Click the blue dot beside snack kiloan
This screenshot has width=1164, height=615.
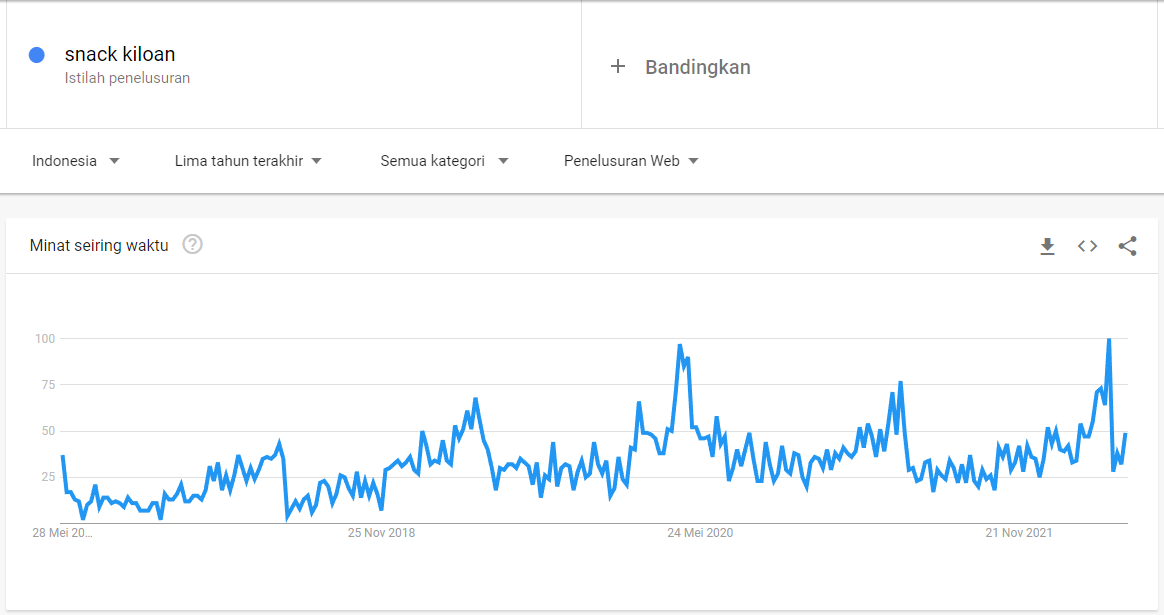[37, 55]
